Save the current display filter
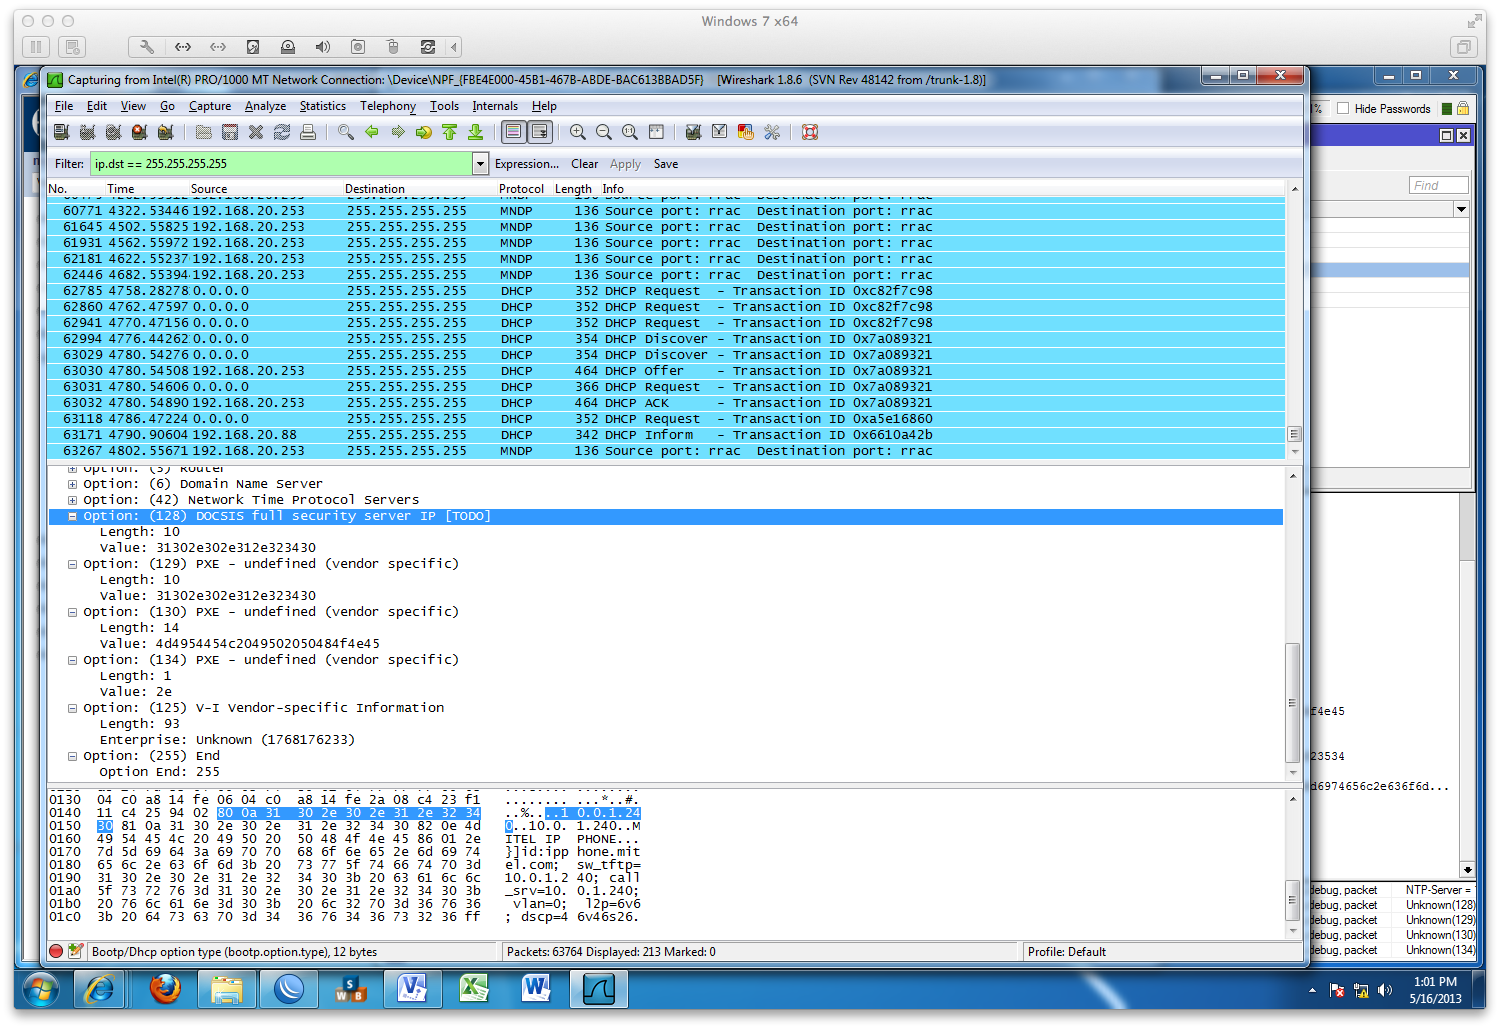The height and width of the screenshot is (1029, 1500). 666,164
